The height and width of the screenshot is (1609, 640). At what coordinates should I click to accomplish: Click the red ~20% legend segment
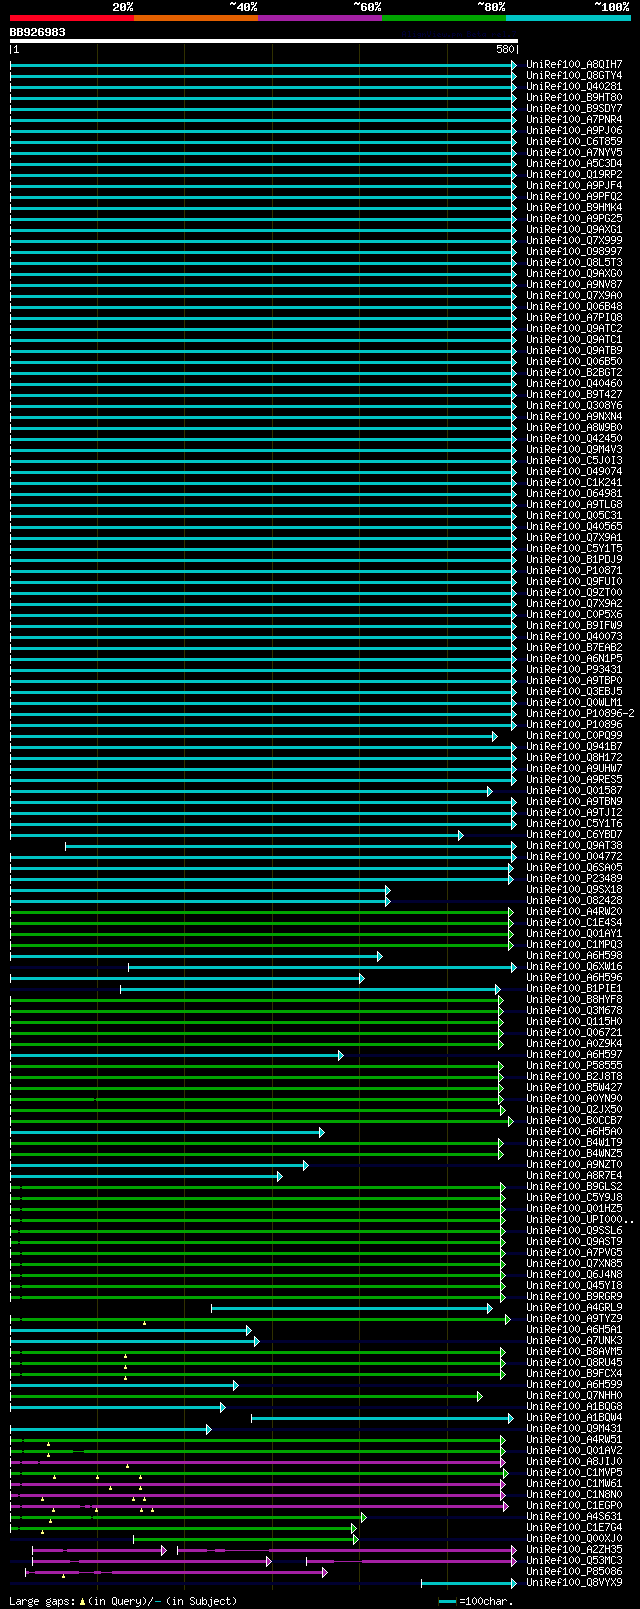pos(72,18)
